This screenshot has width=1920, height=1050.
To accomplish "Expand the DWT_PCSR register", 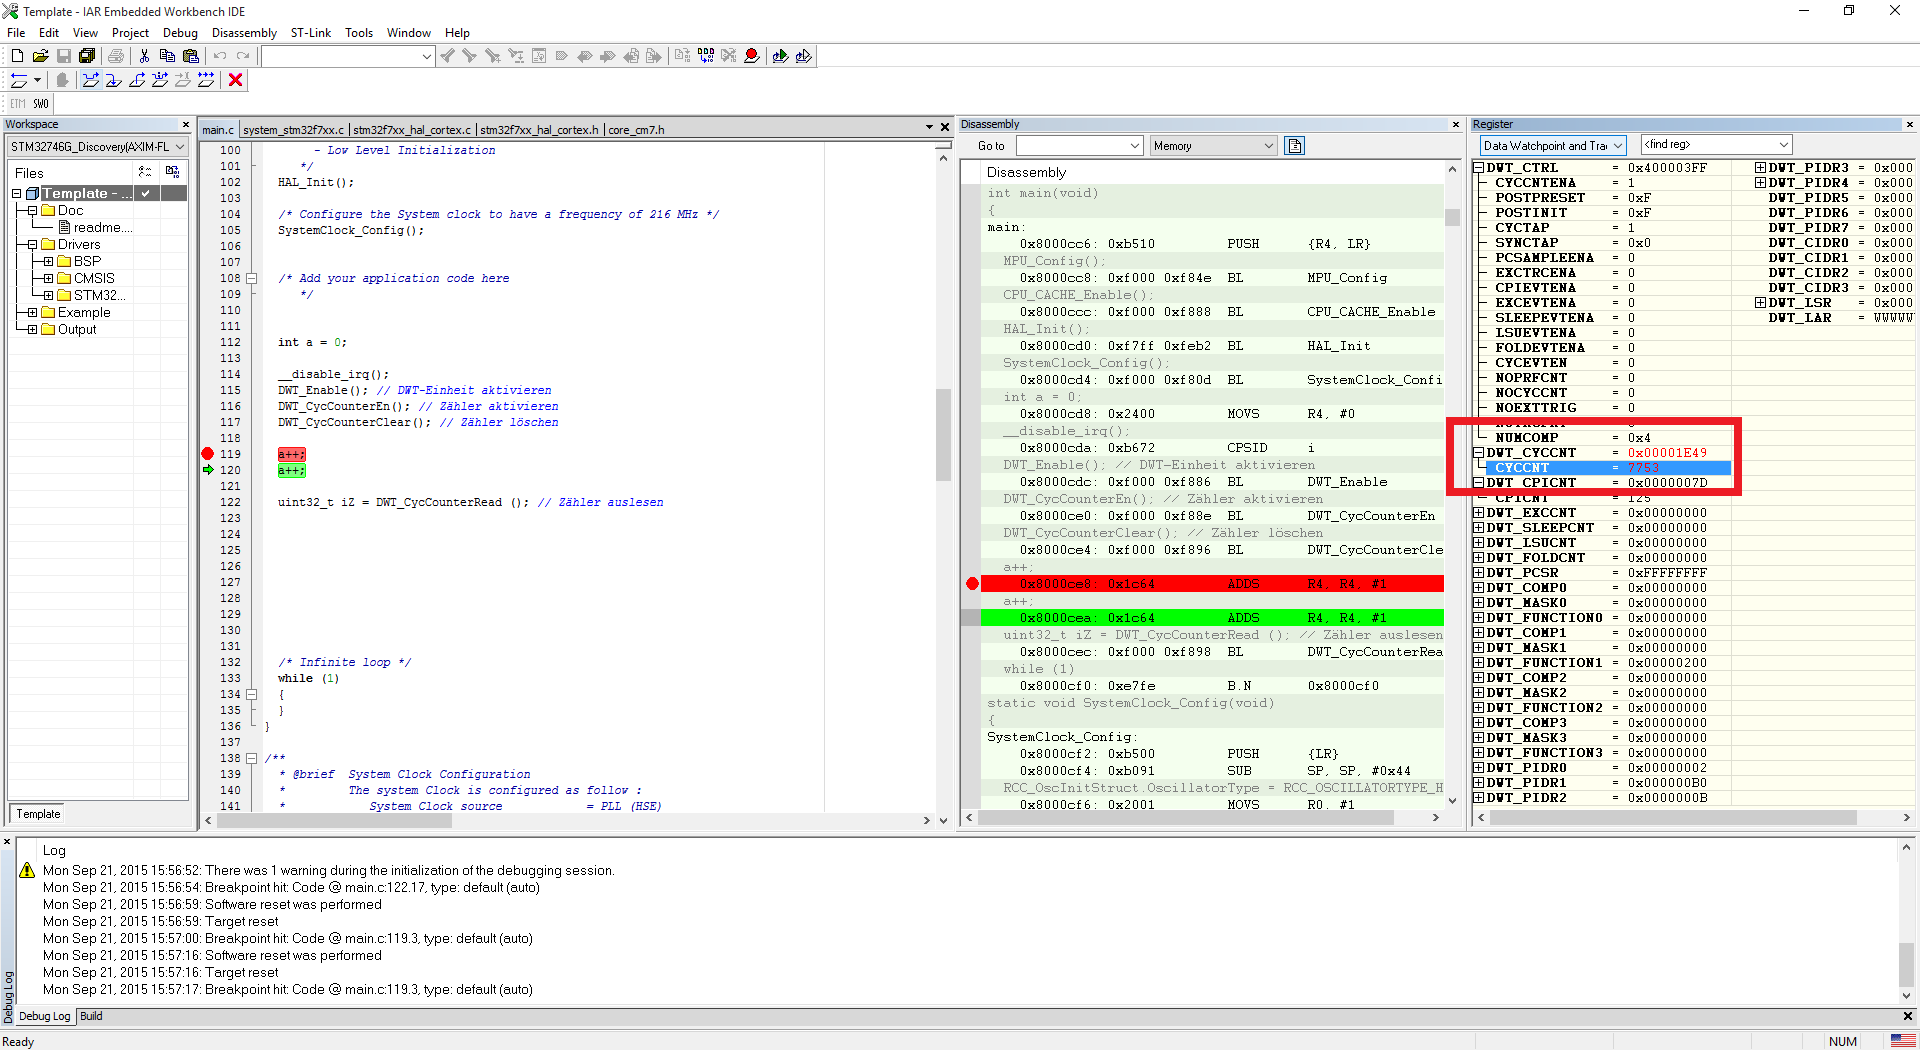I will [1479, 573].
